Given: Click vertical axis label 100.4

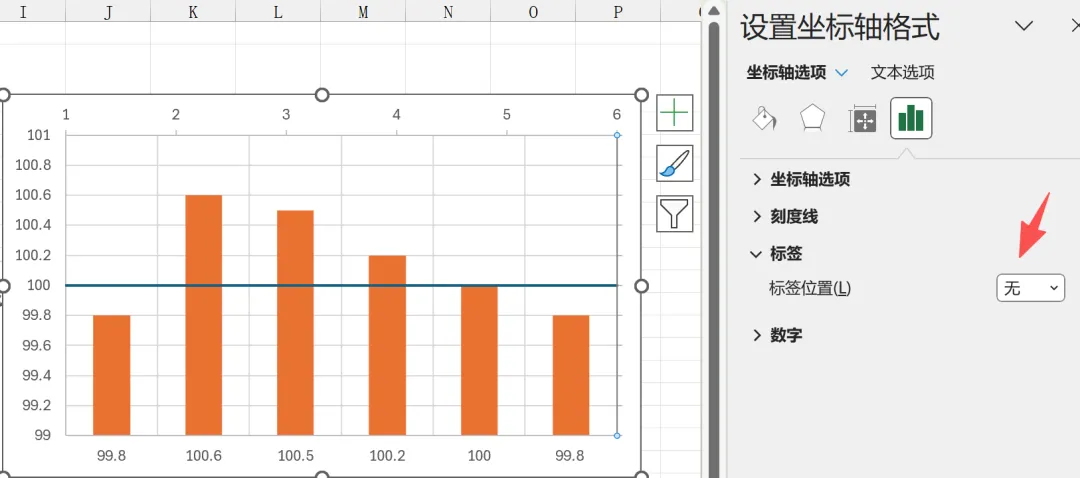Looking at the screenshot, I should click(x=33, y=225).
